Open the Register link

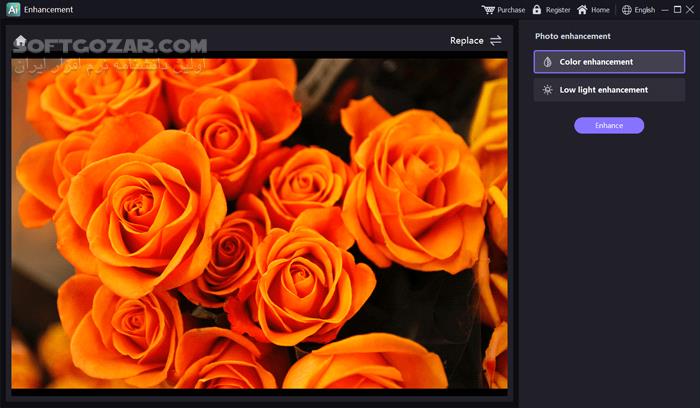click(558, 10)
